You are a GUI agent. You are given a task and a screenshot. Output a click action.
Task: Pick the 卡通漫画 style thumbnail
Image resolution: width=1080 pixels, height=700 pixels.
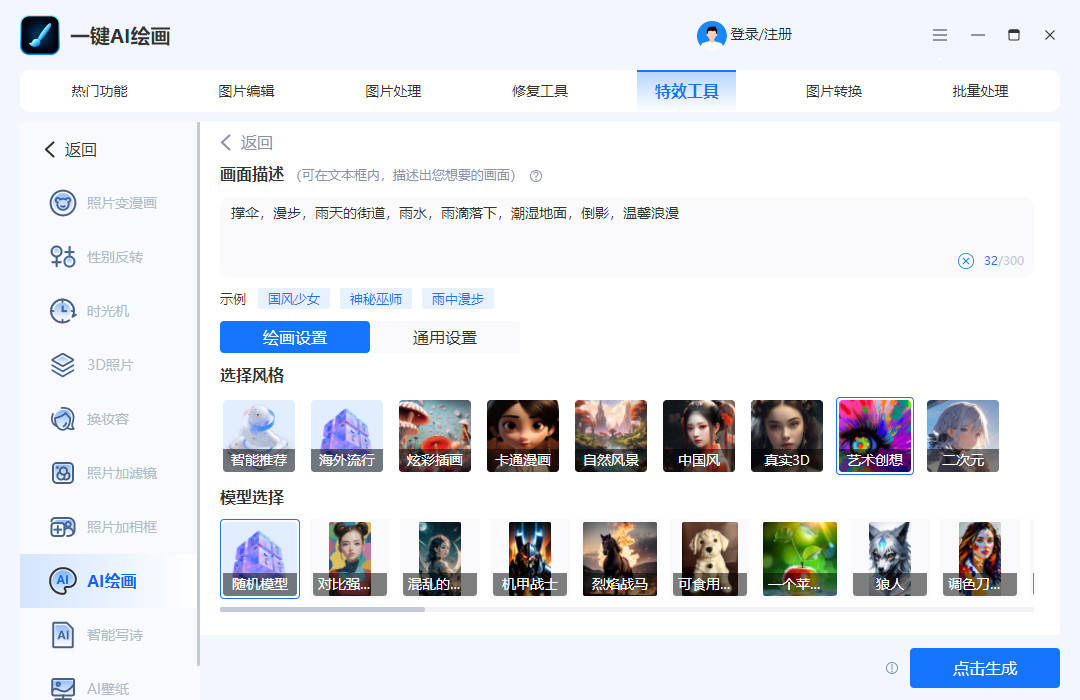pyautogui.click(x=523, y=436)
